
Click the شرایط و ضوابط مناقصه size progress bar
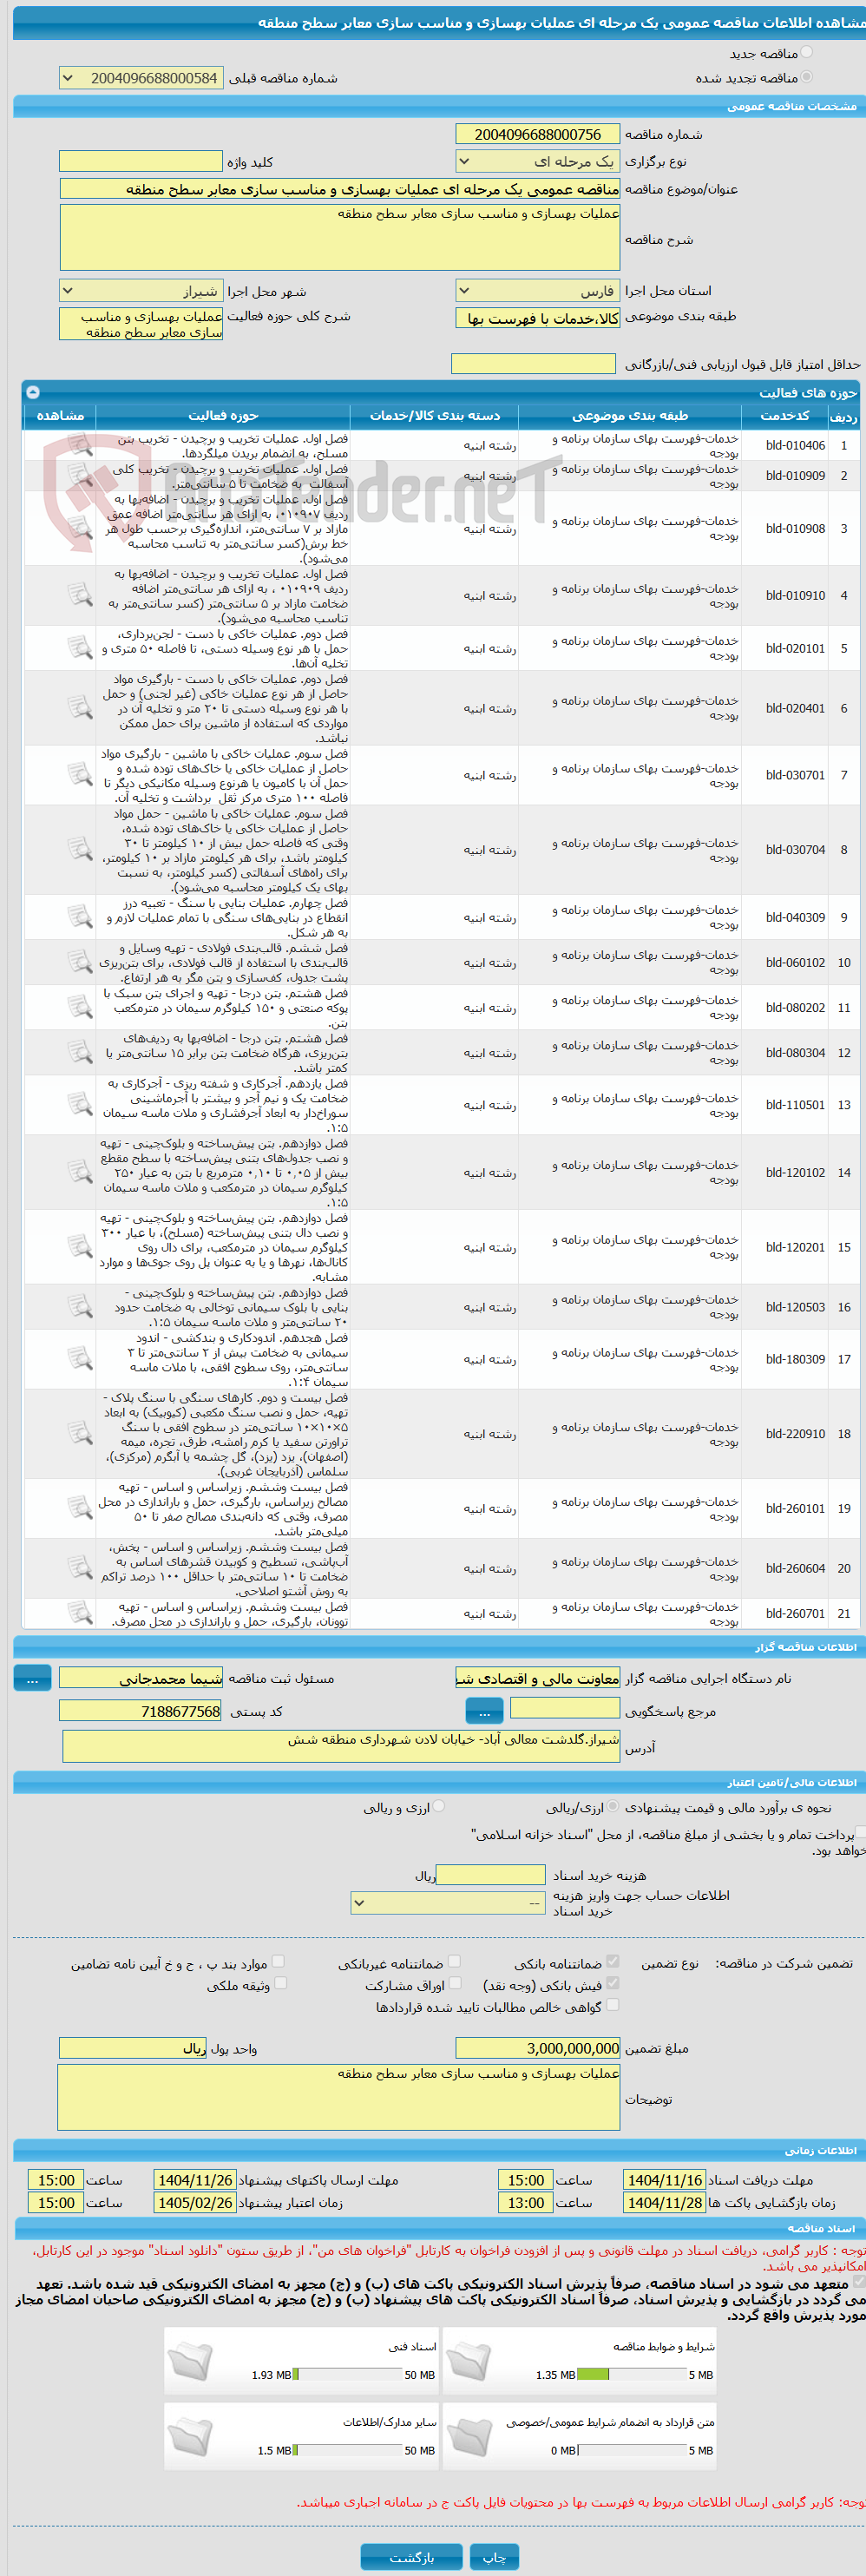pos(632,2375)
